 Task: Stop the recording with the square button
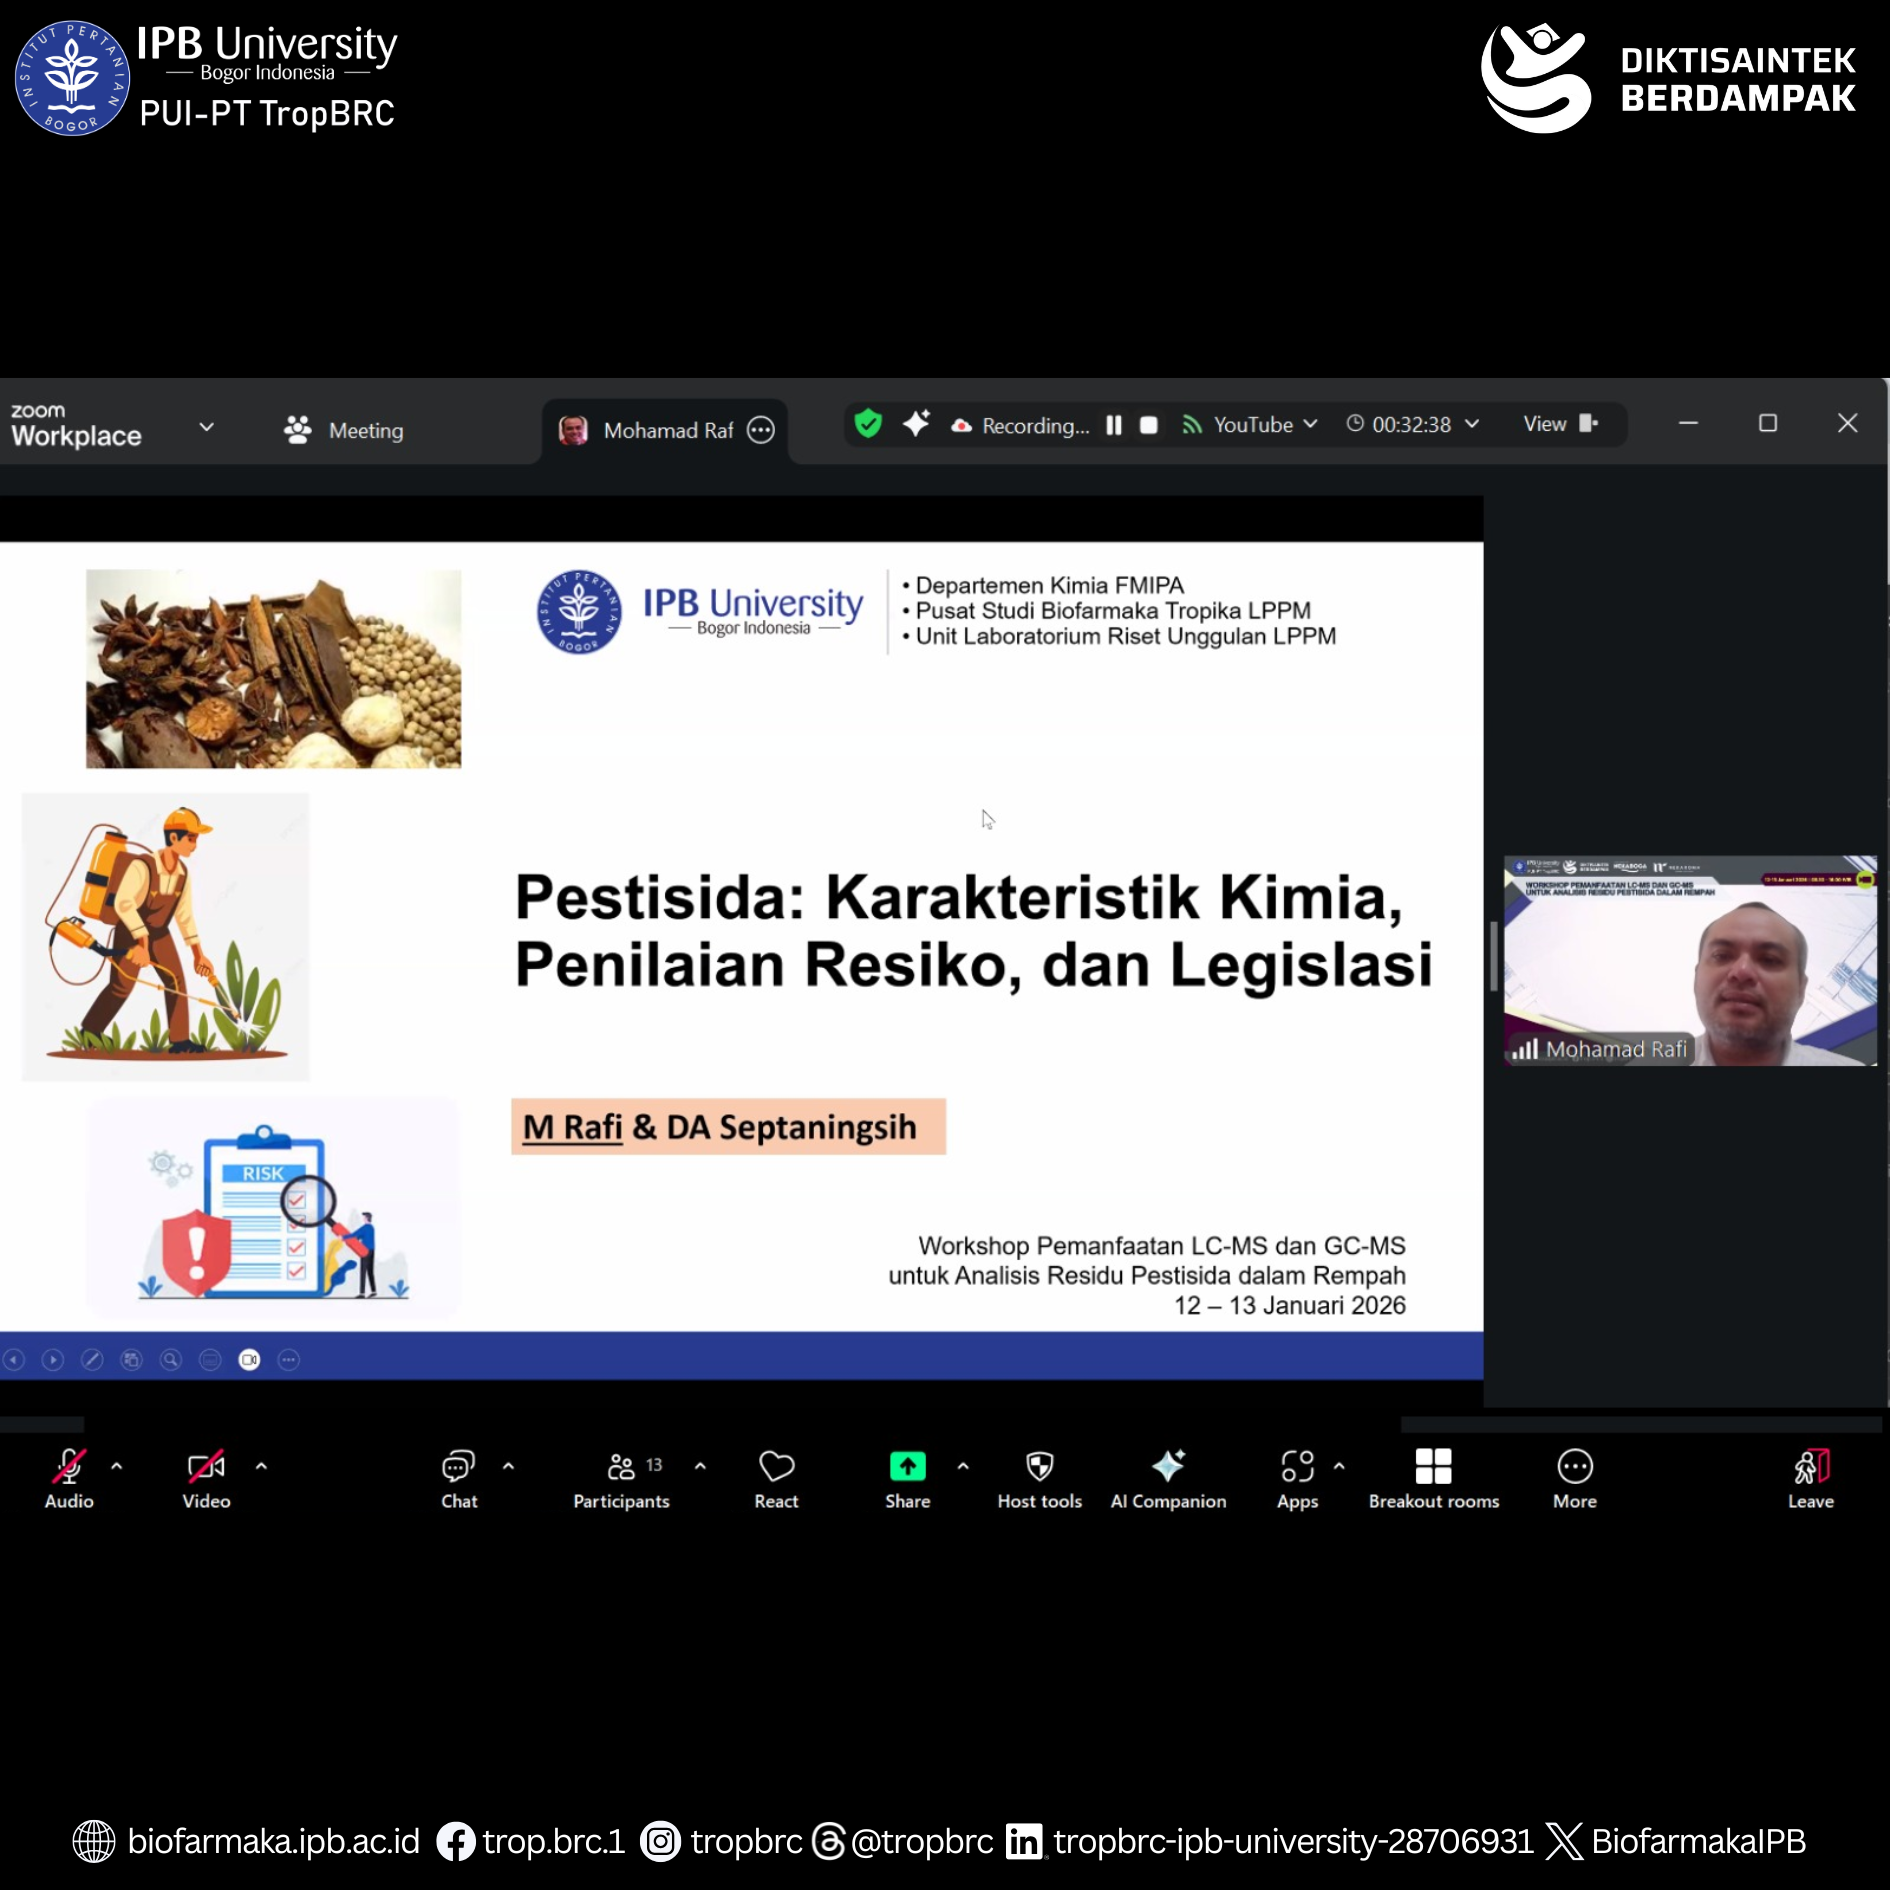1149,425
